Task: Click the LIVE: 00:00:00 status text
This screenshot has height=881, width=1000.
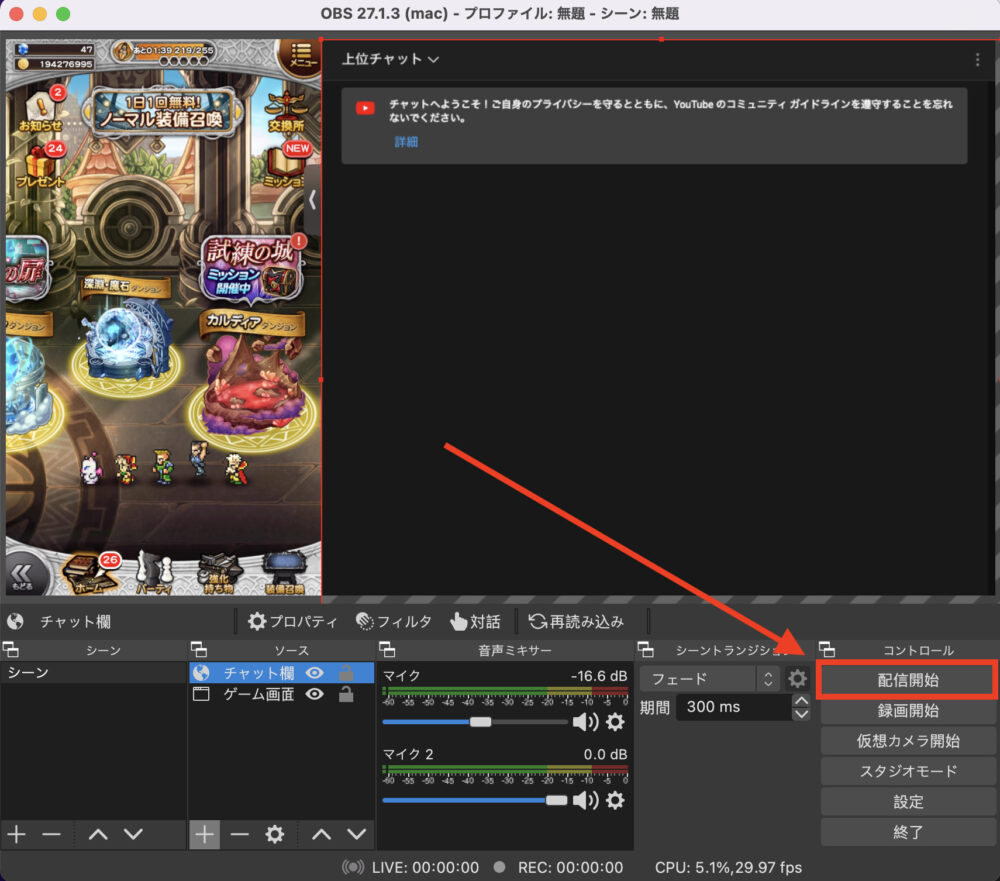Action: pos(425,868)
